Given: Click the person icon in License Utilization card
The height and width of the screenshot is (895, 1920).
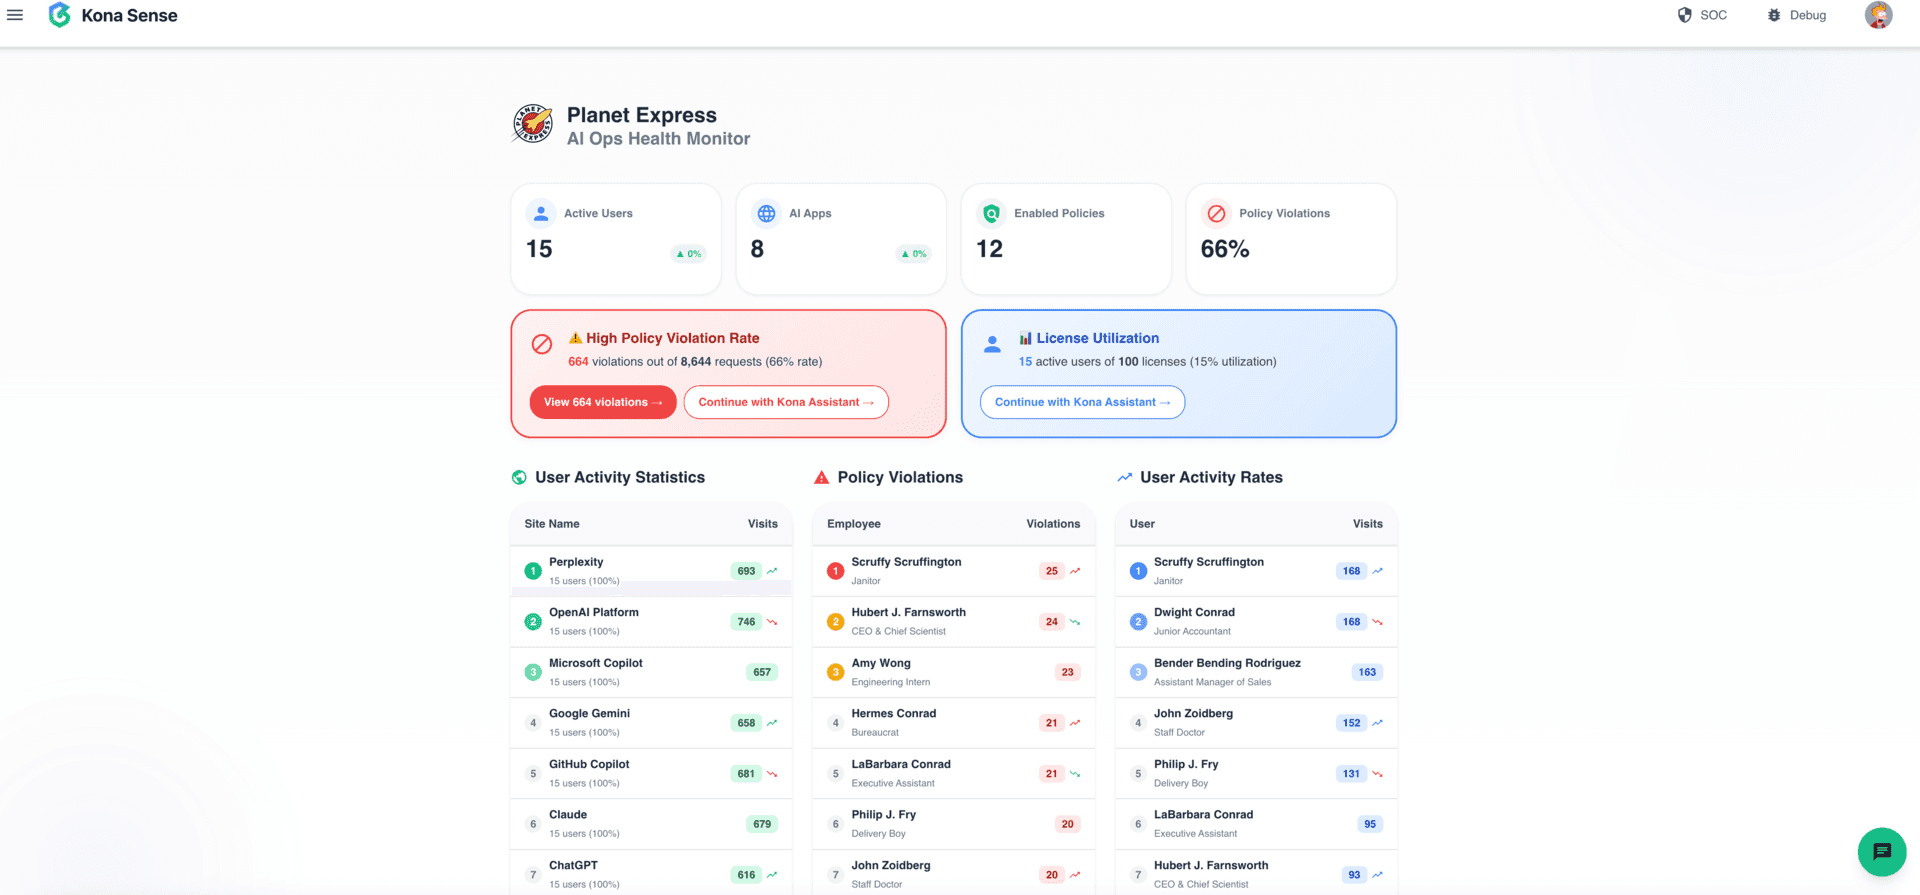Looking at the screenshot, I should pyautogui.click(x=992, y=344).
